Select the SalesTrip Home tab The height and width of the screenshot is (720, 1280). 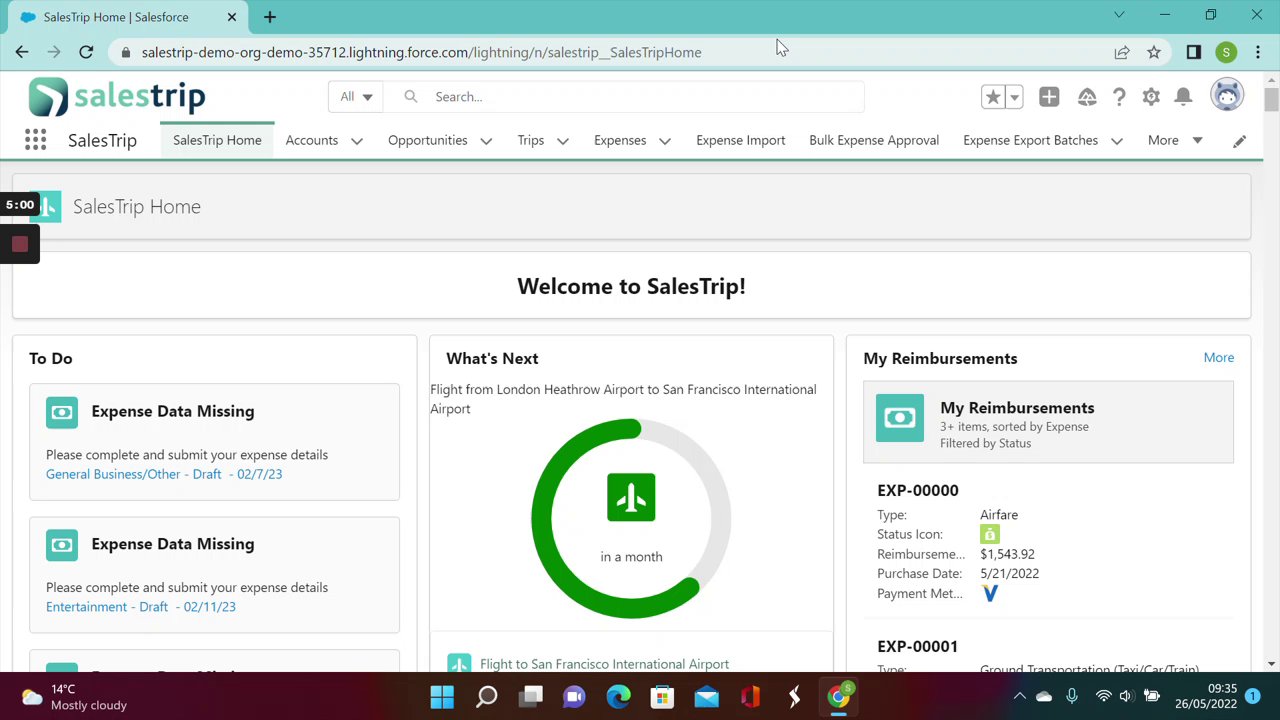[217, 141]
